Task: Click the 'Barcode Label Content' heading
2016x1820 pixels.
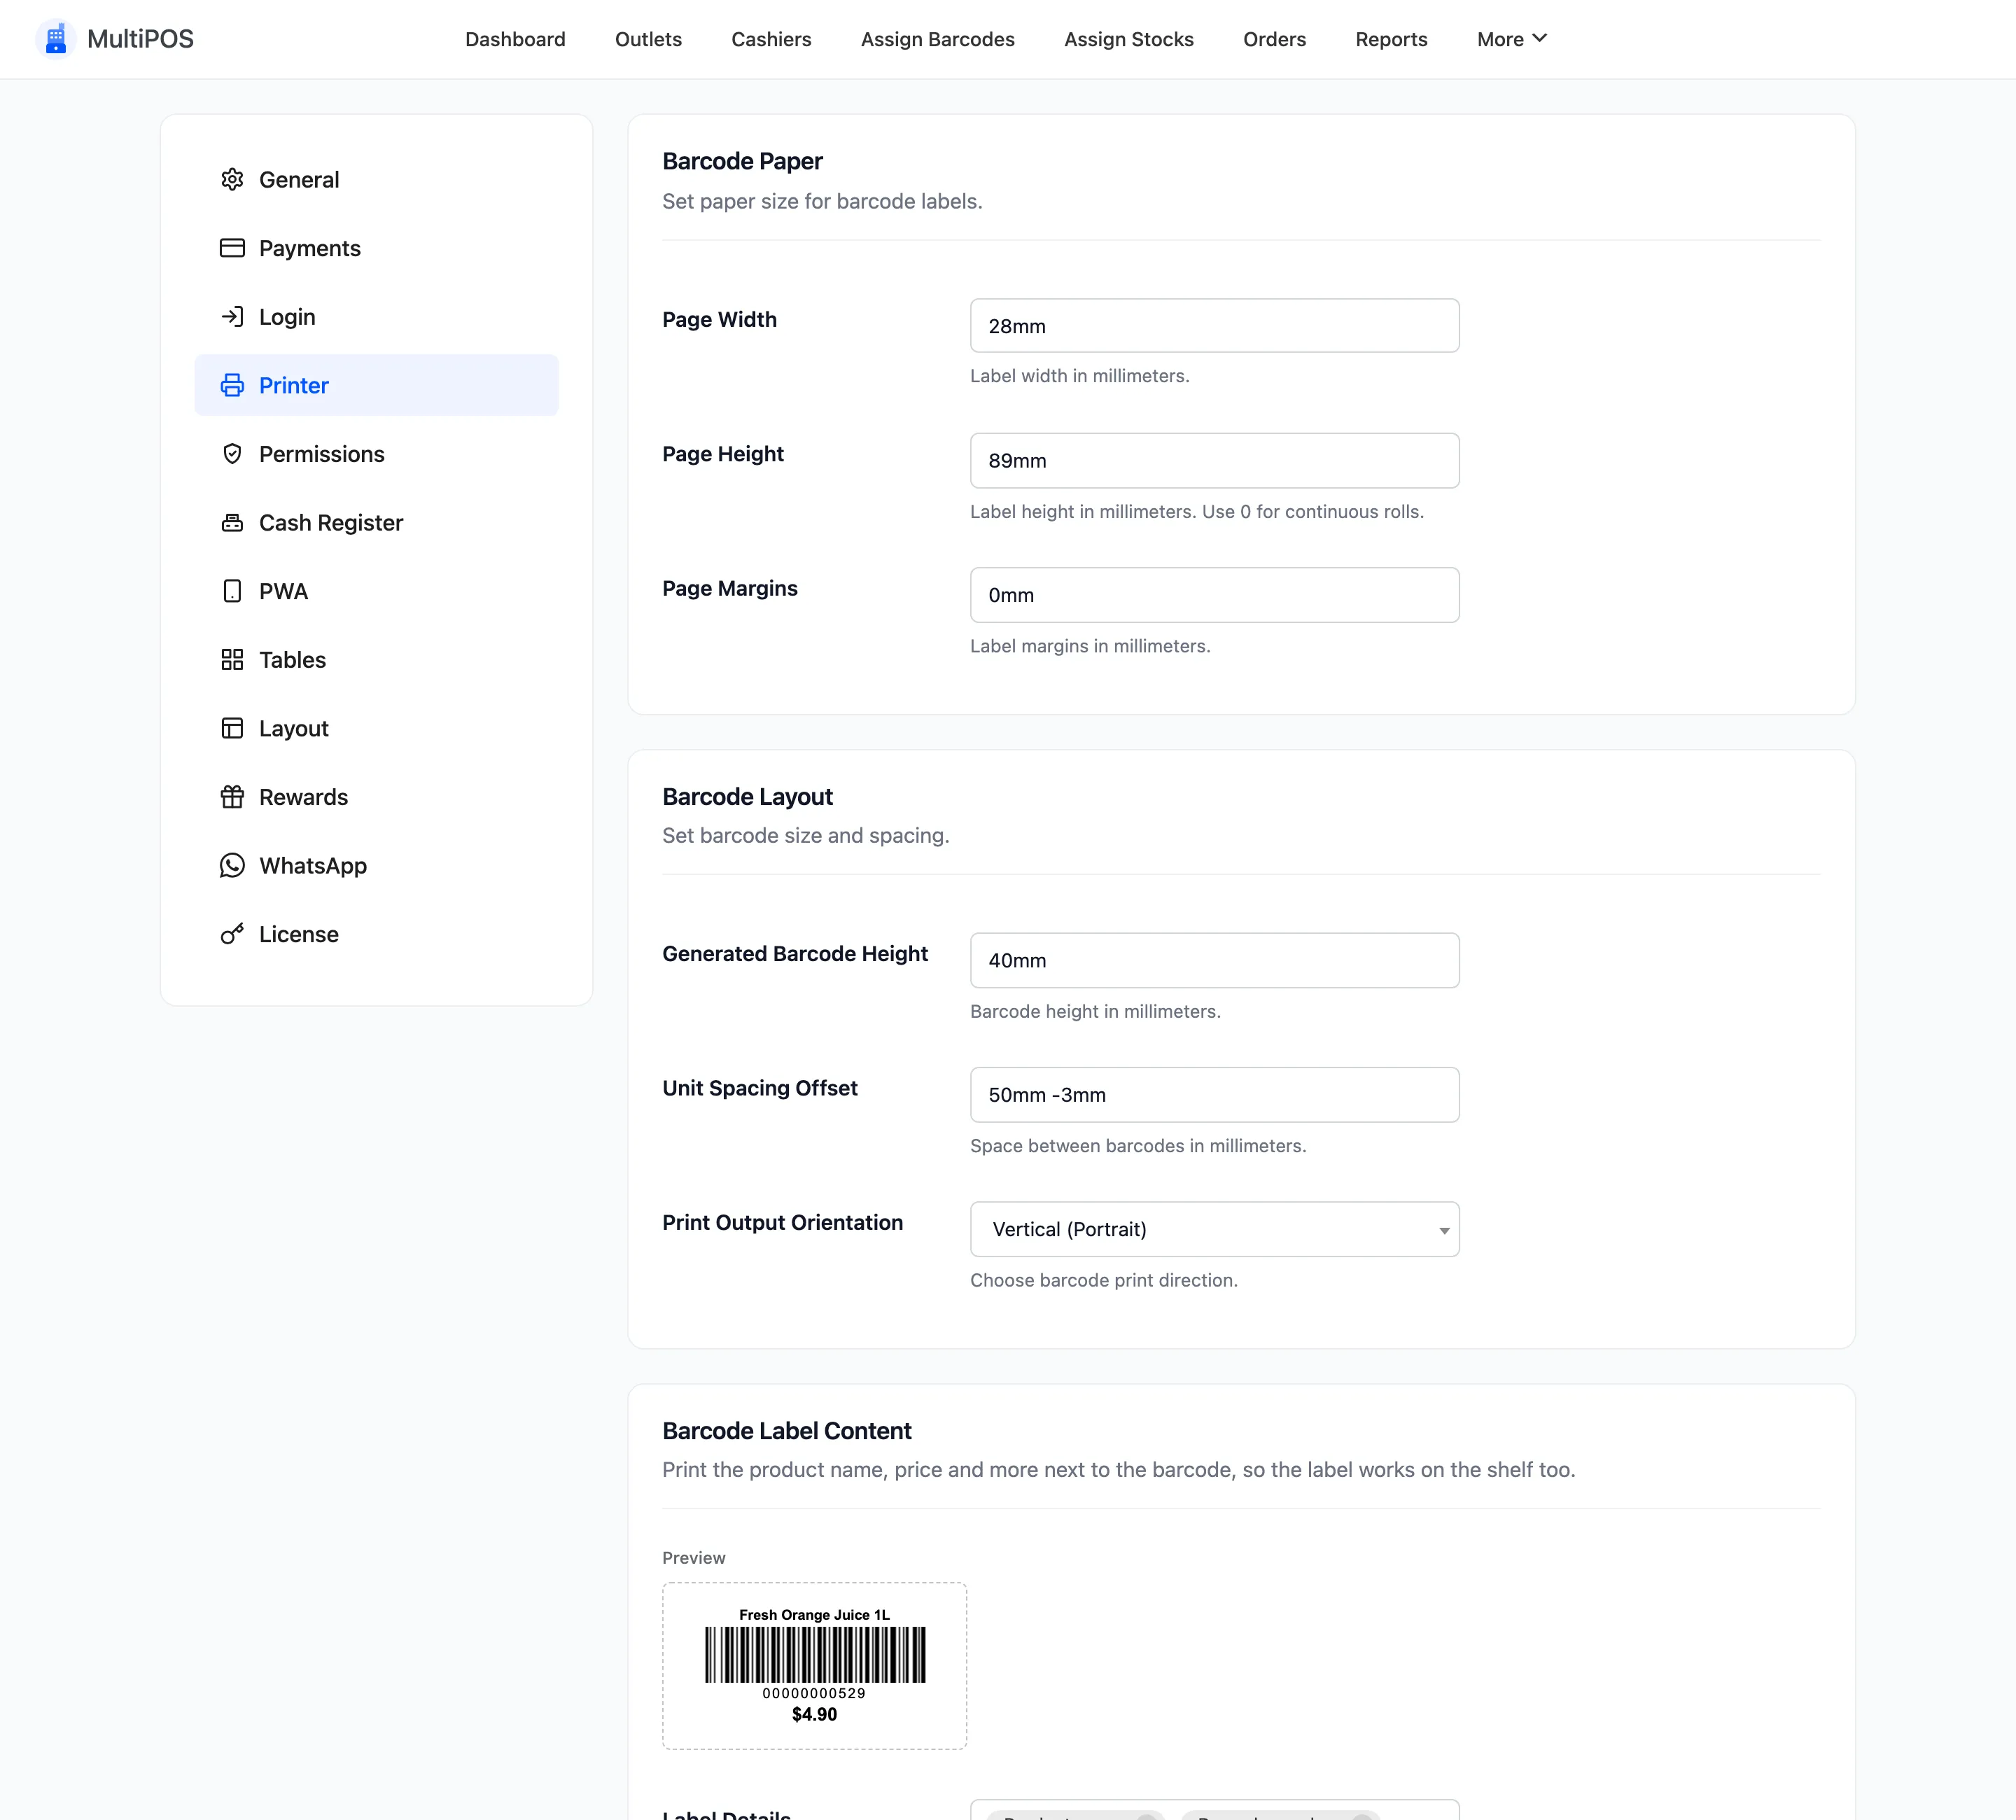Action: click(x=786, y=1431)
